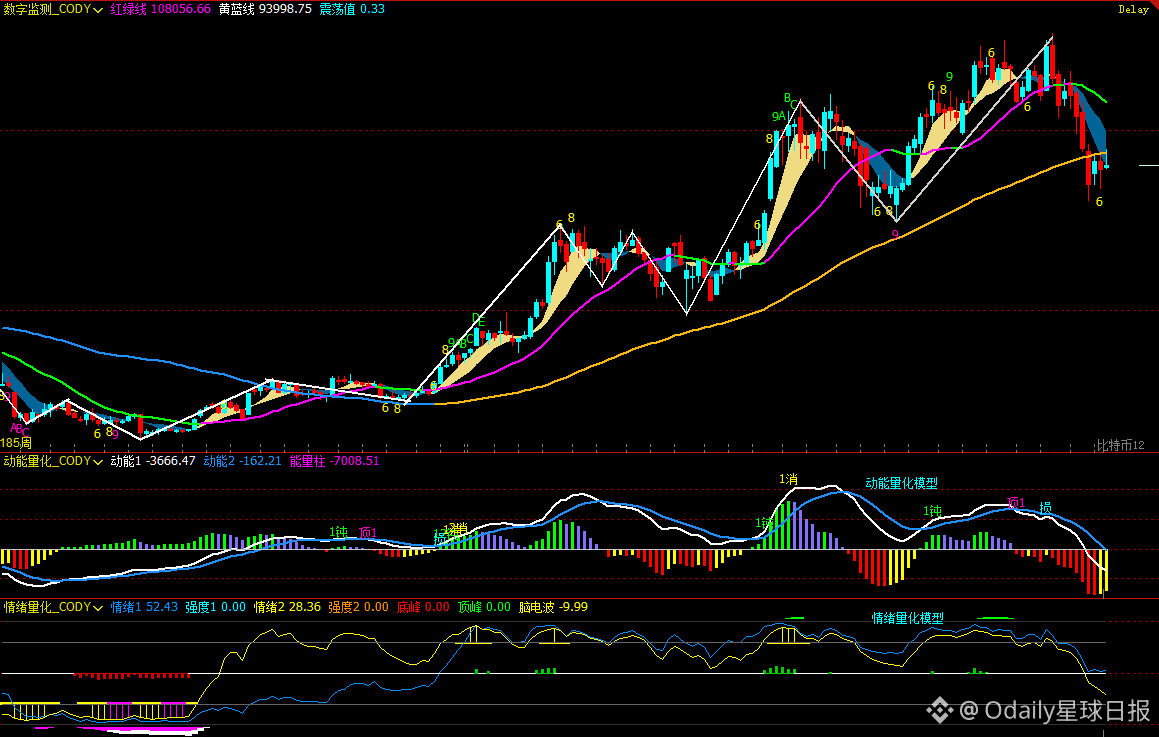Click the Delay status indicator
Screen dimensions: 1159x737
click(x=1132, y=10)
